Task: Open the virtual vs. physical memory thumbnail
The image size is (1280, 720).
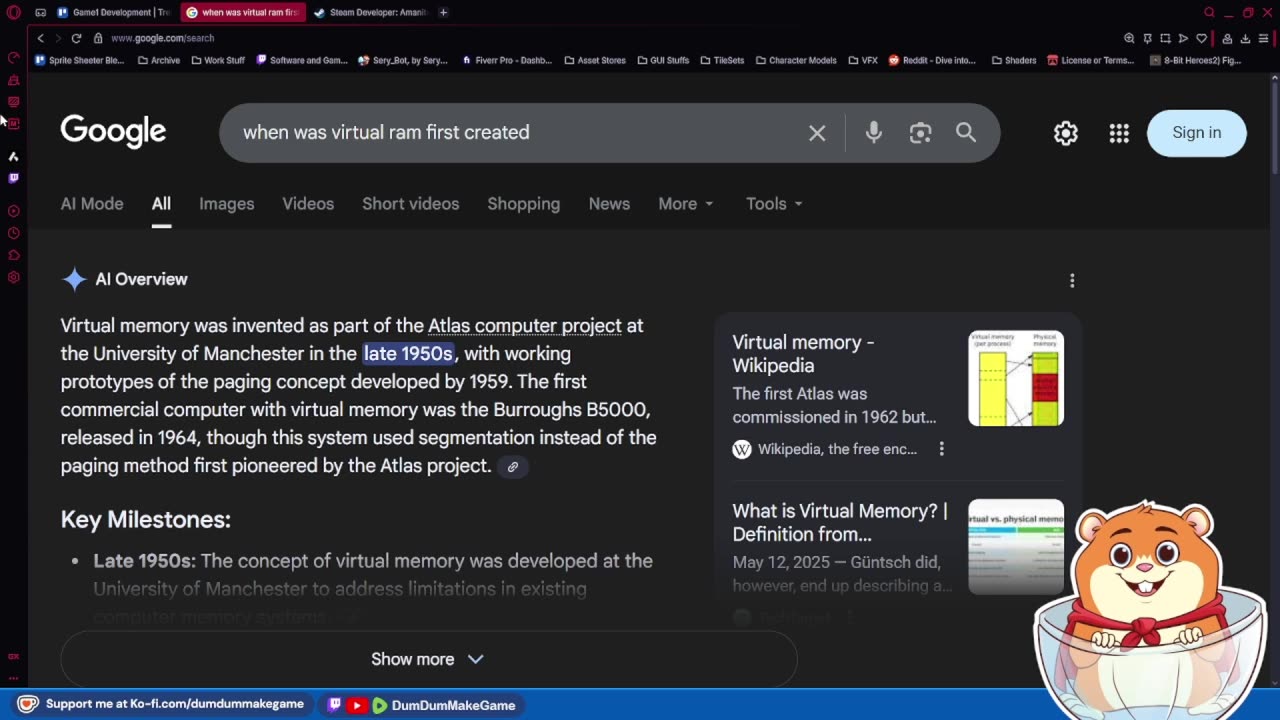Action: 1016,546
